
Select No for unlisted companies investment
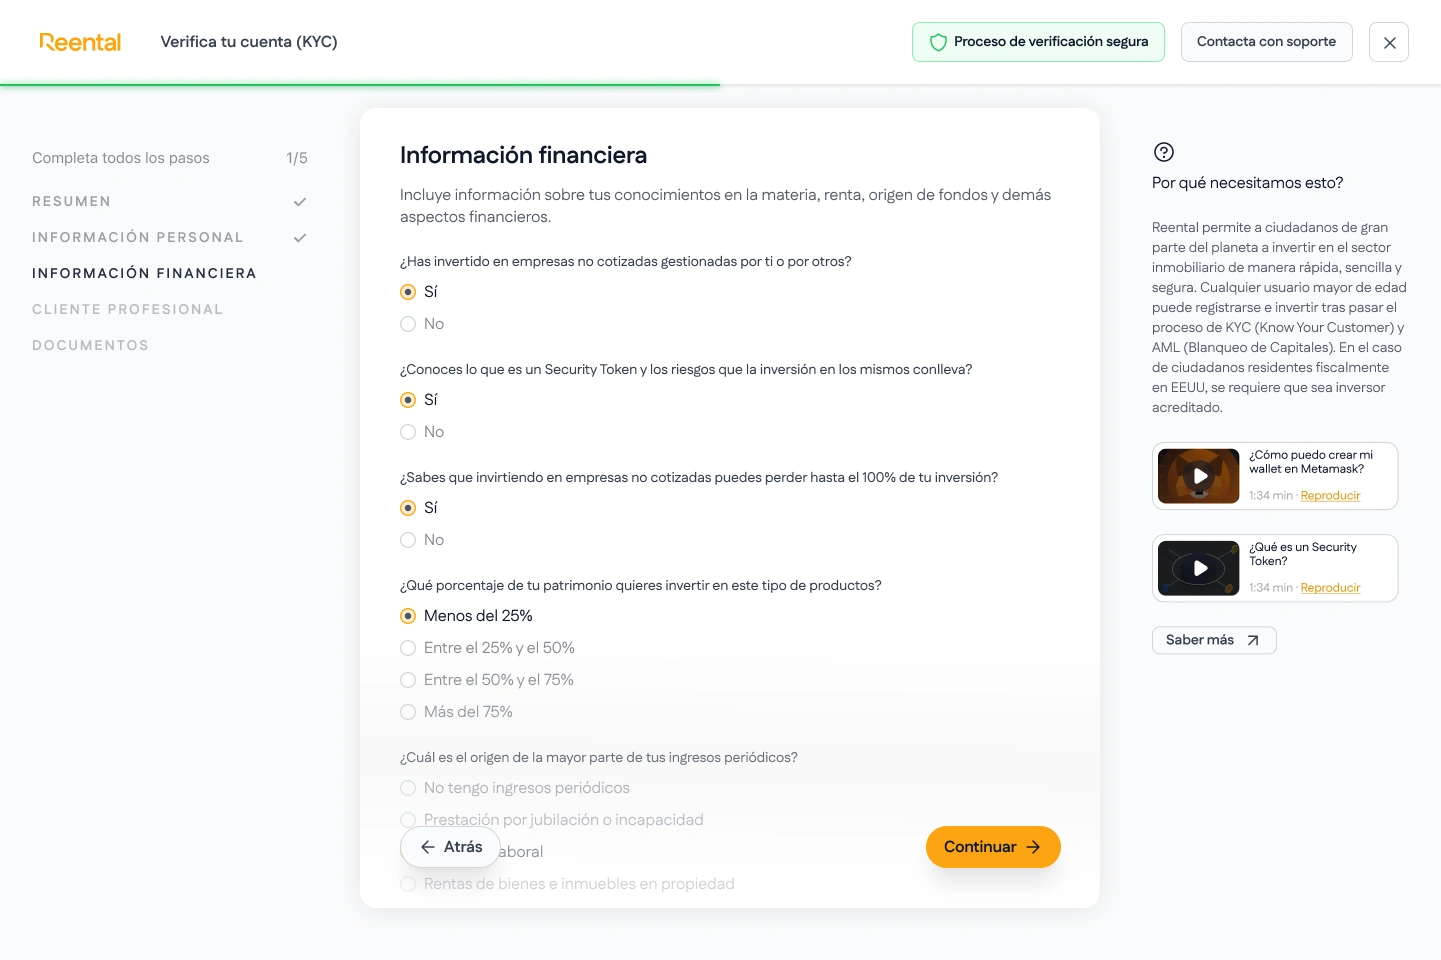click(408, 324)
